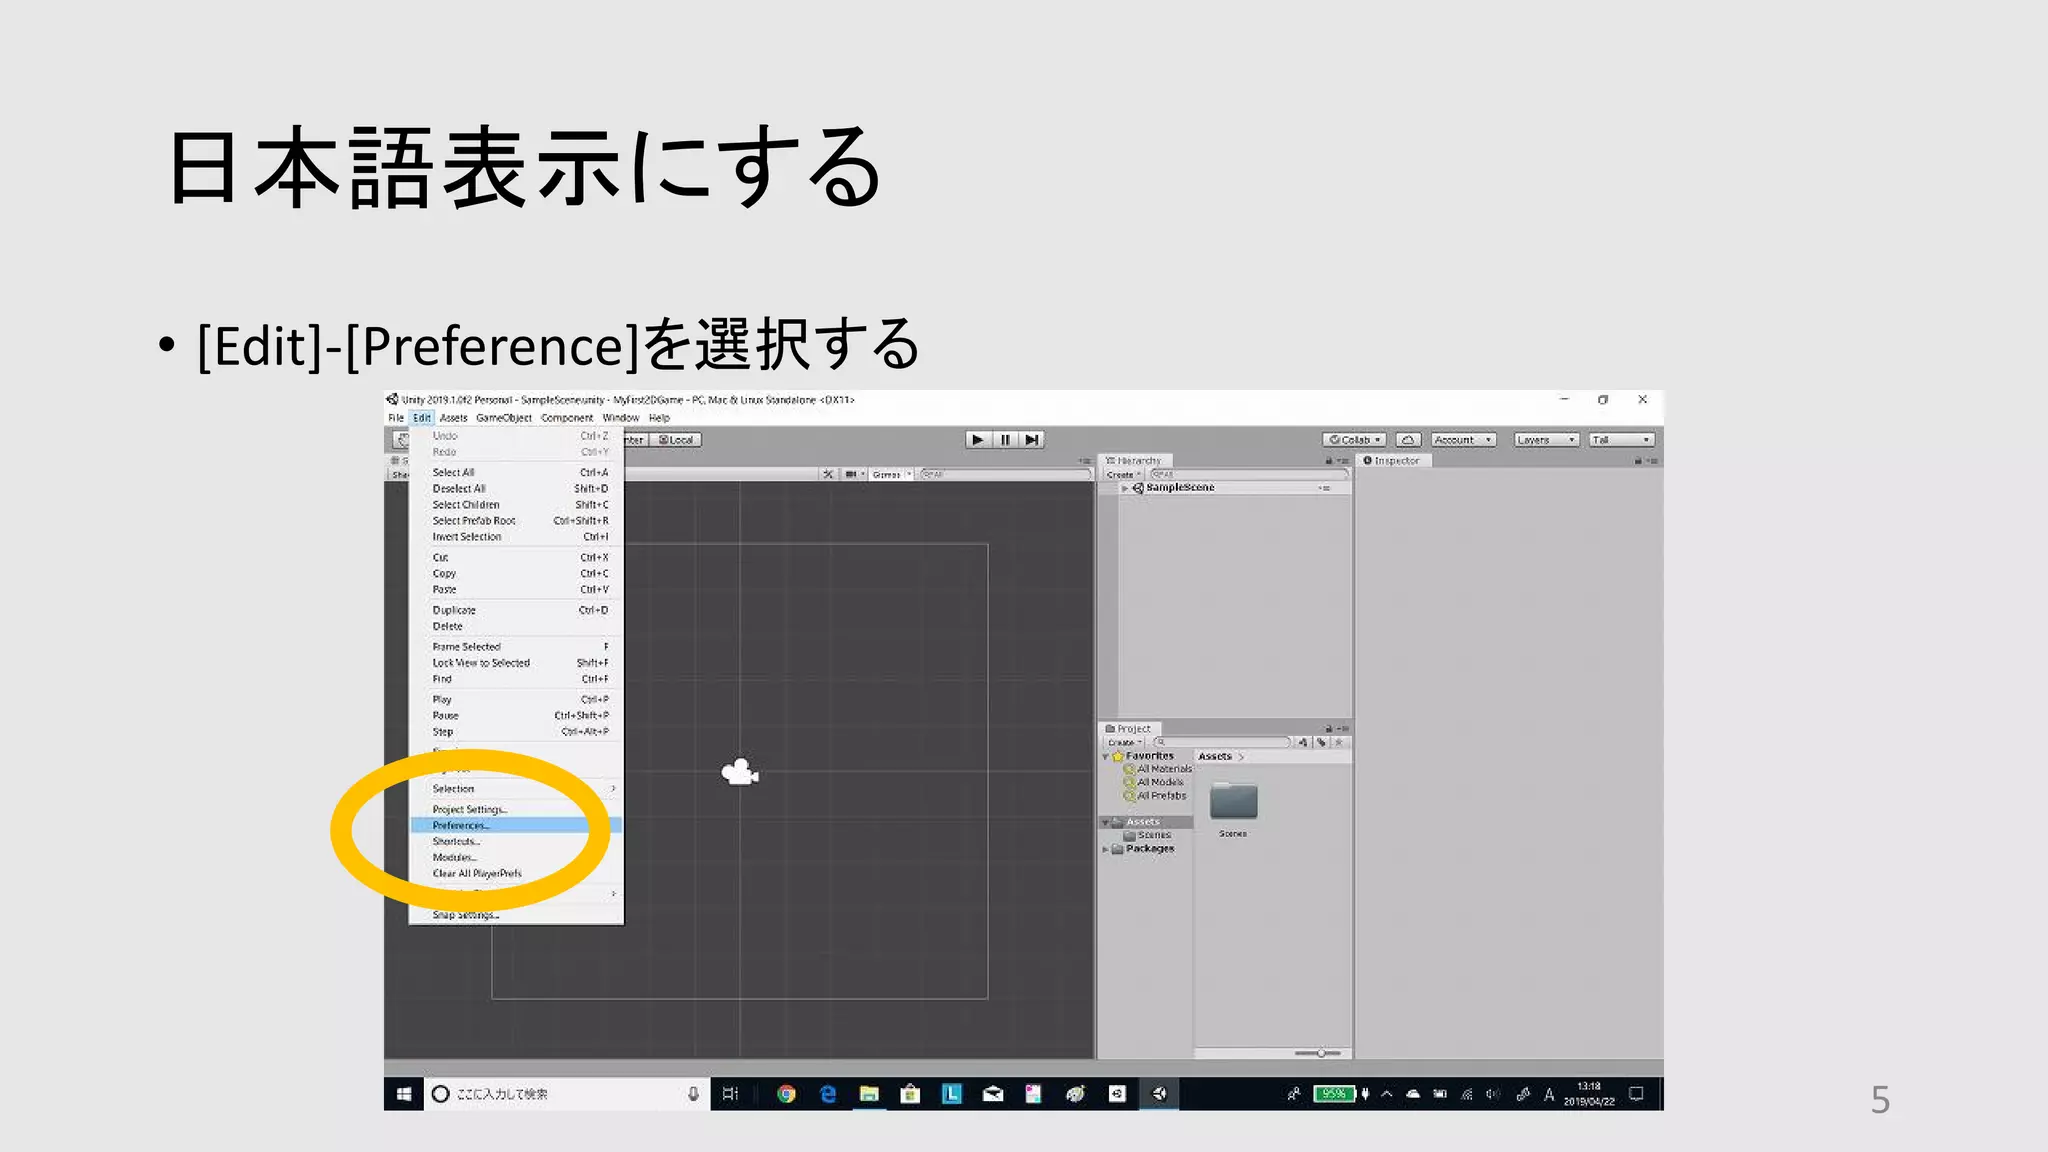Choose Modules... in the Edit menu
2048x1152 pixels.
pos(516,857)
